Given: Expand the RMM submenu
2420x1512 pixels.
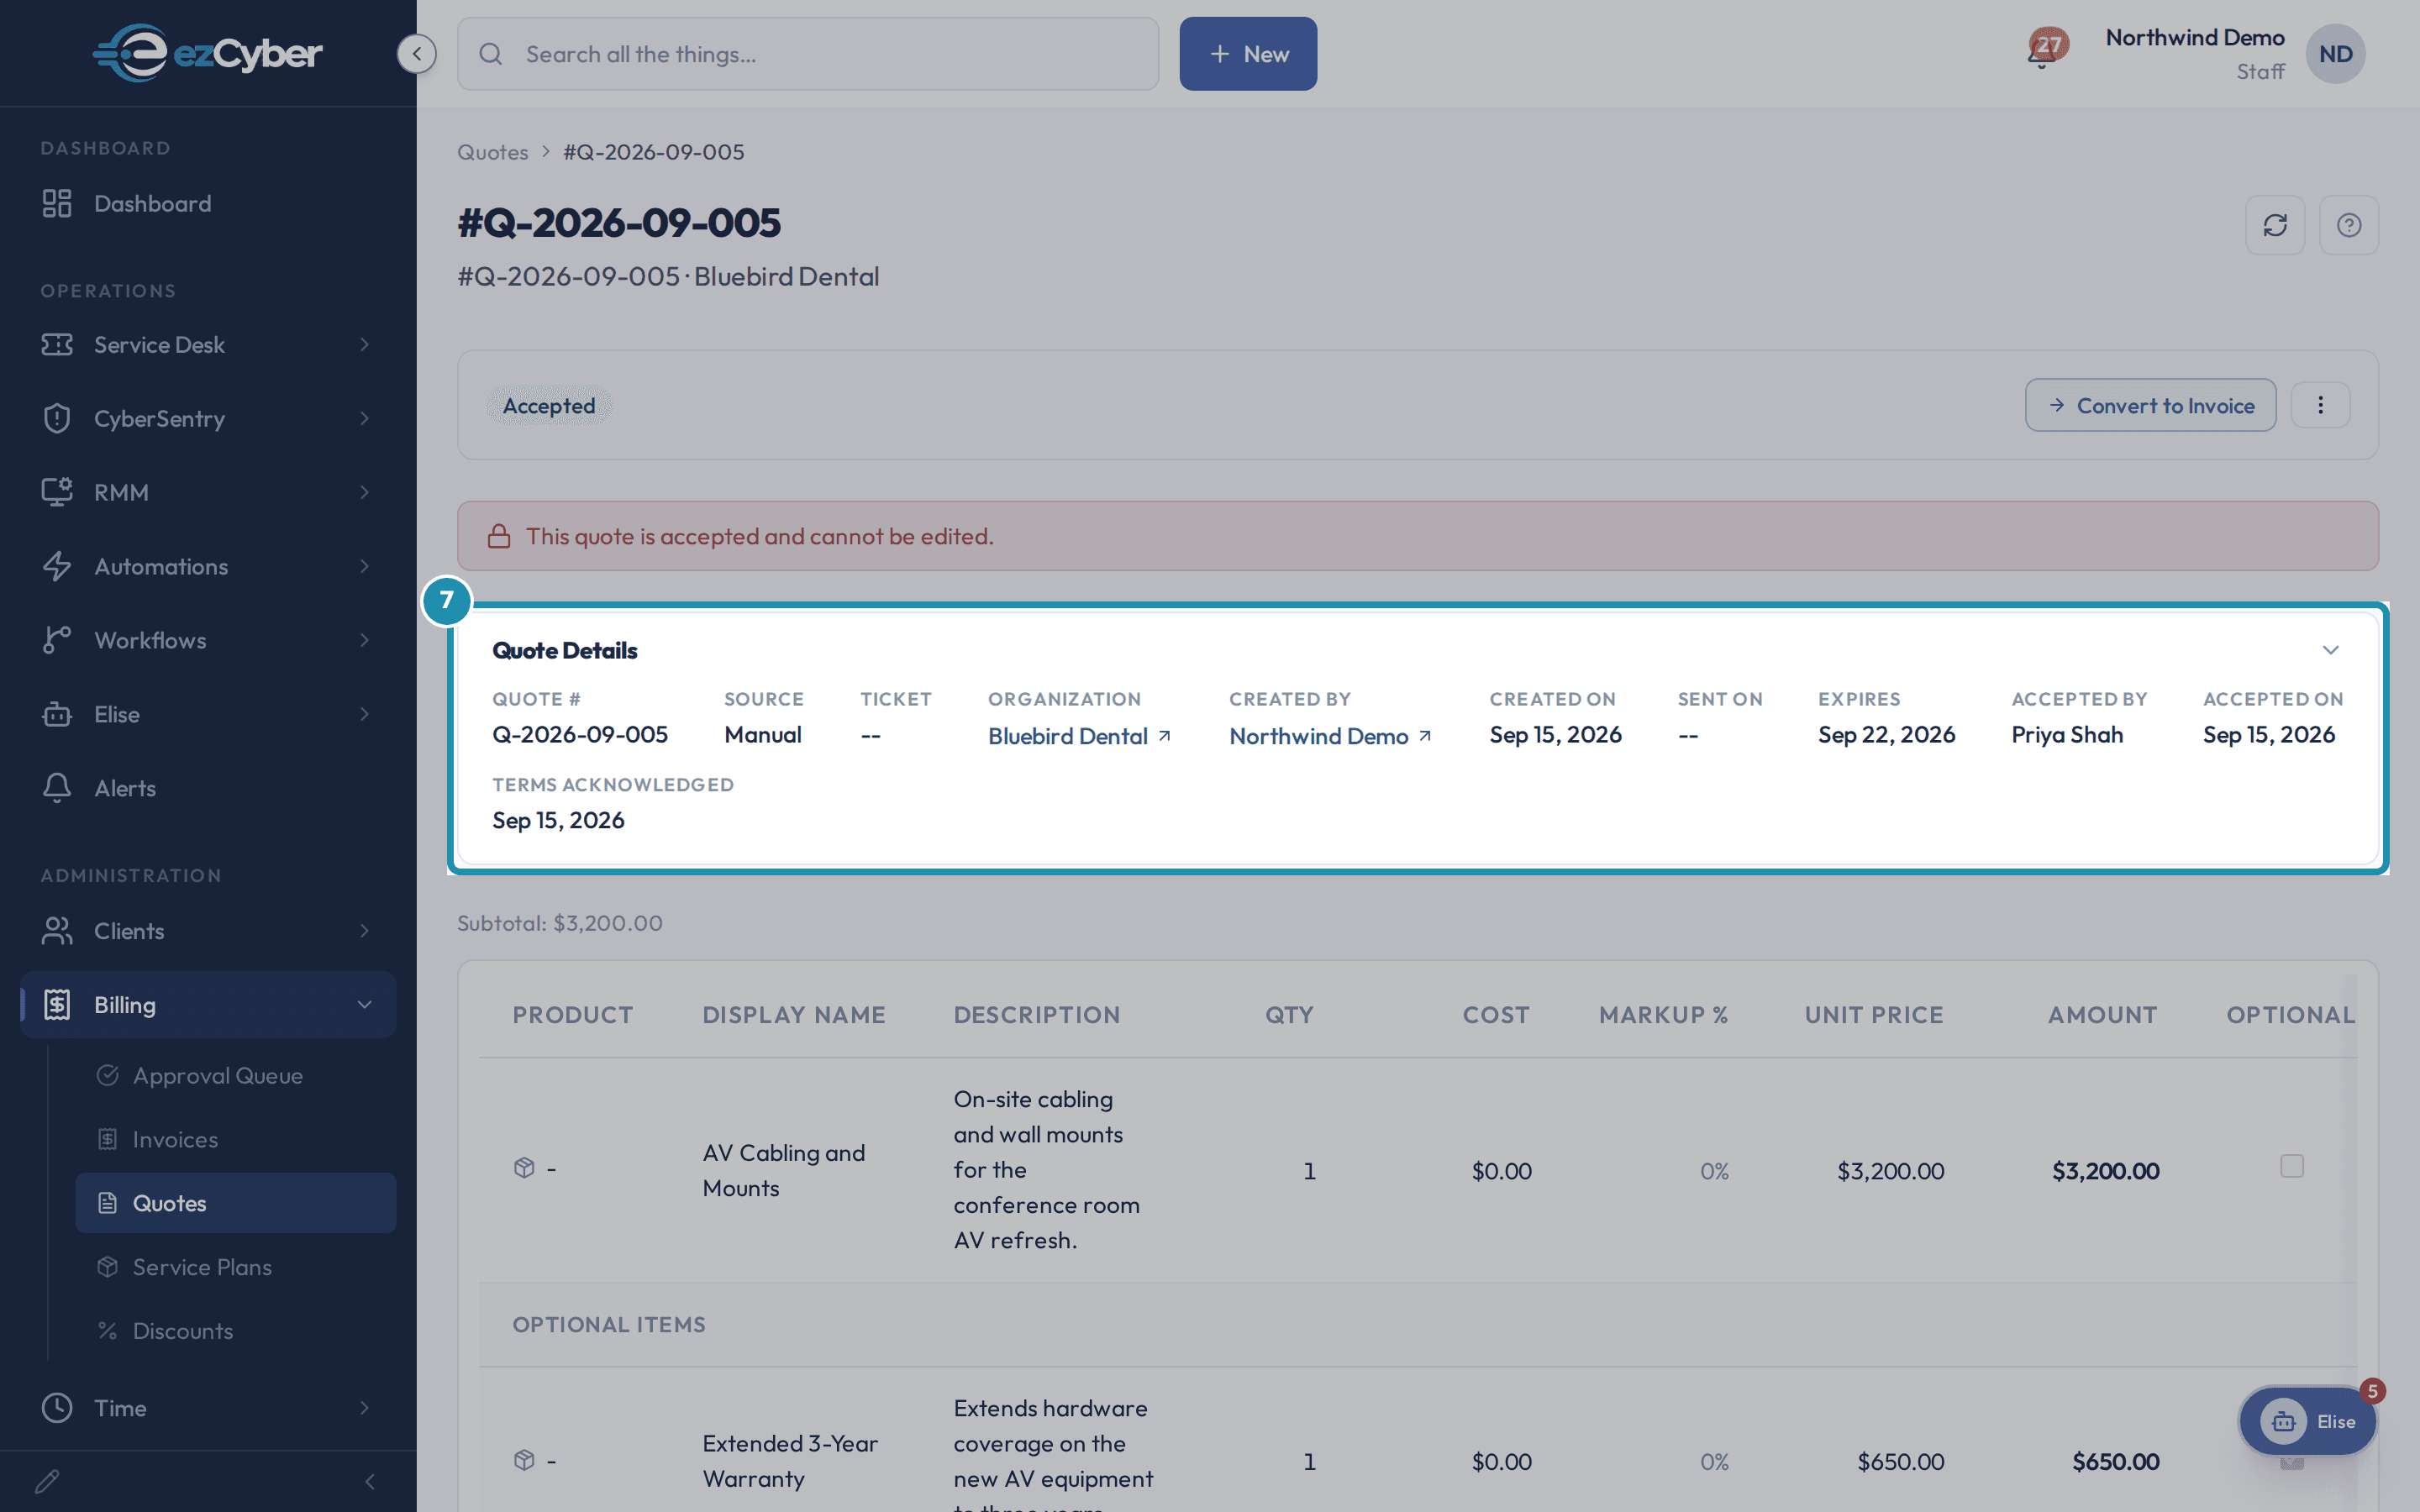Looking at the screenshot, I should (364, 492).
